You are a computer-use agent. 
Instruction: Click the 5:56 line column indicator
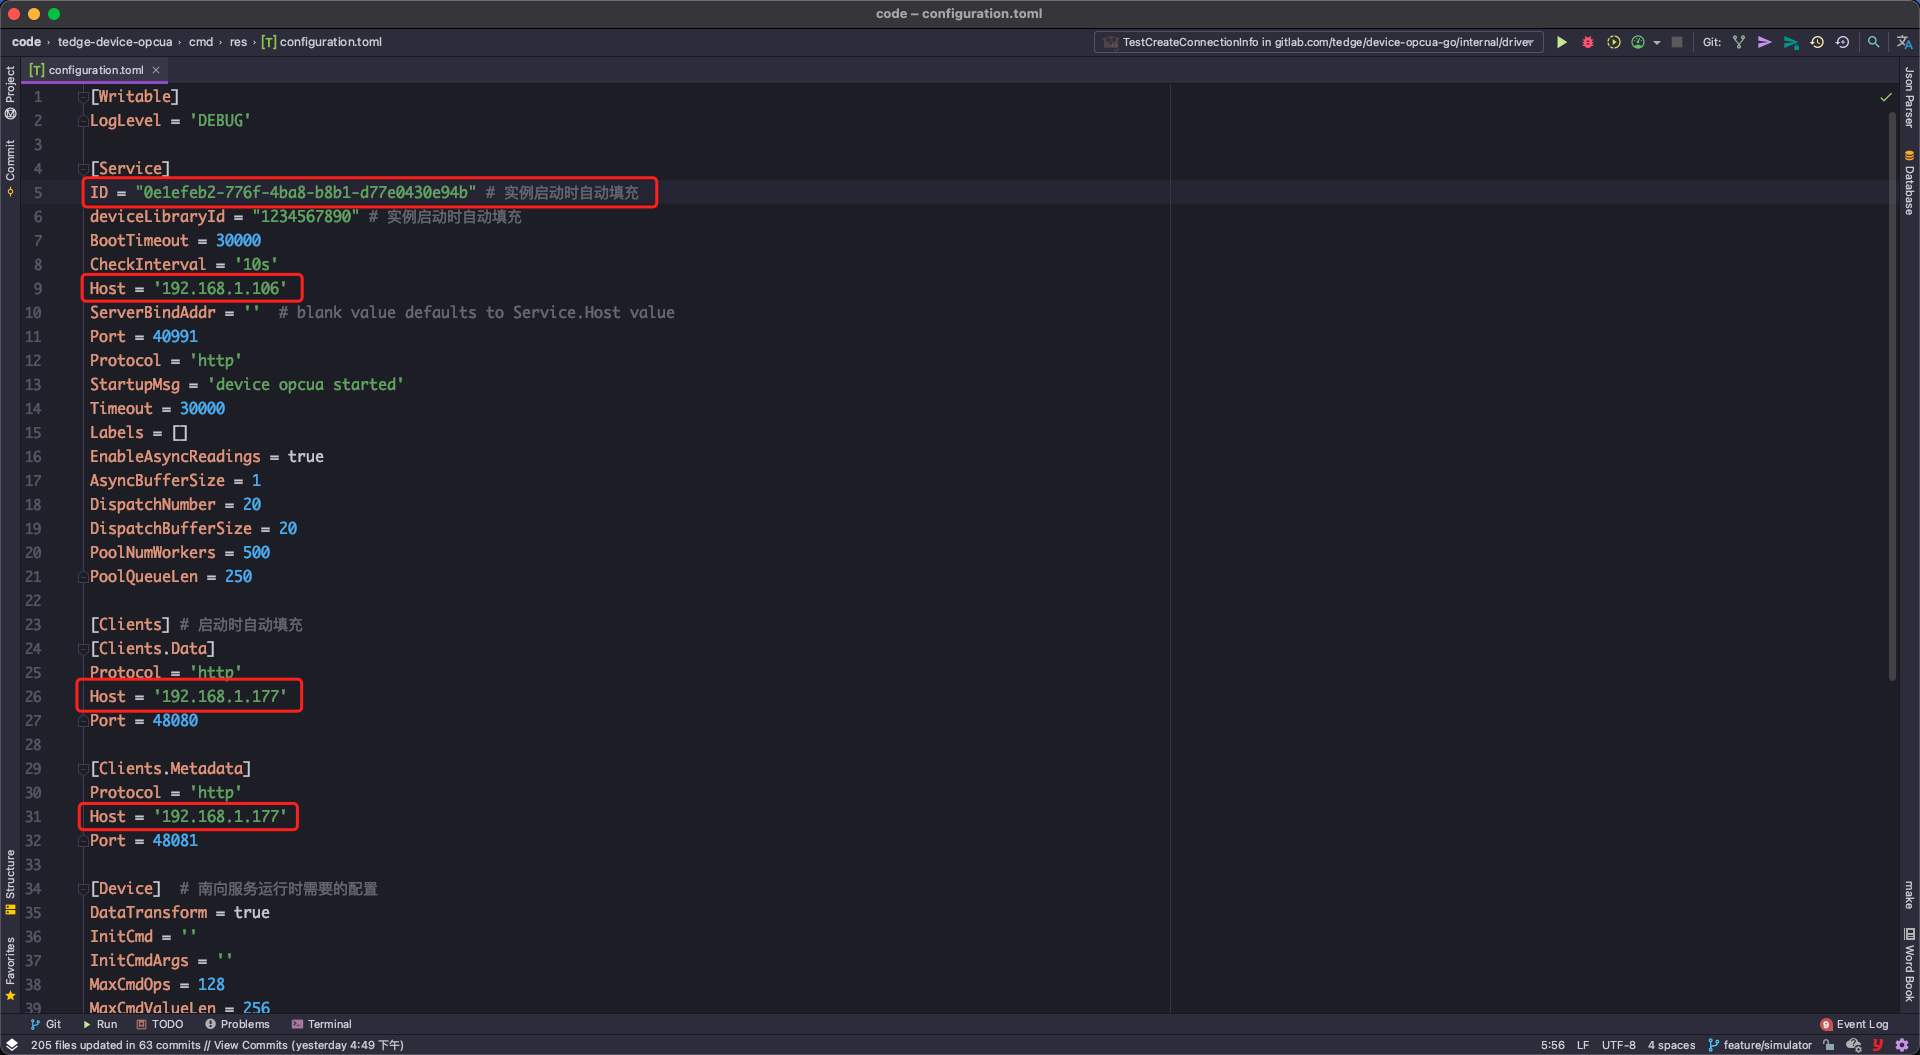(1552, 1045)
